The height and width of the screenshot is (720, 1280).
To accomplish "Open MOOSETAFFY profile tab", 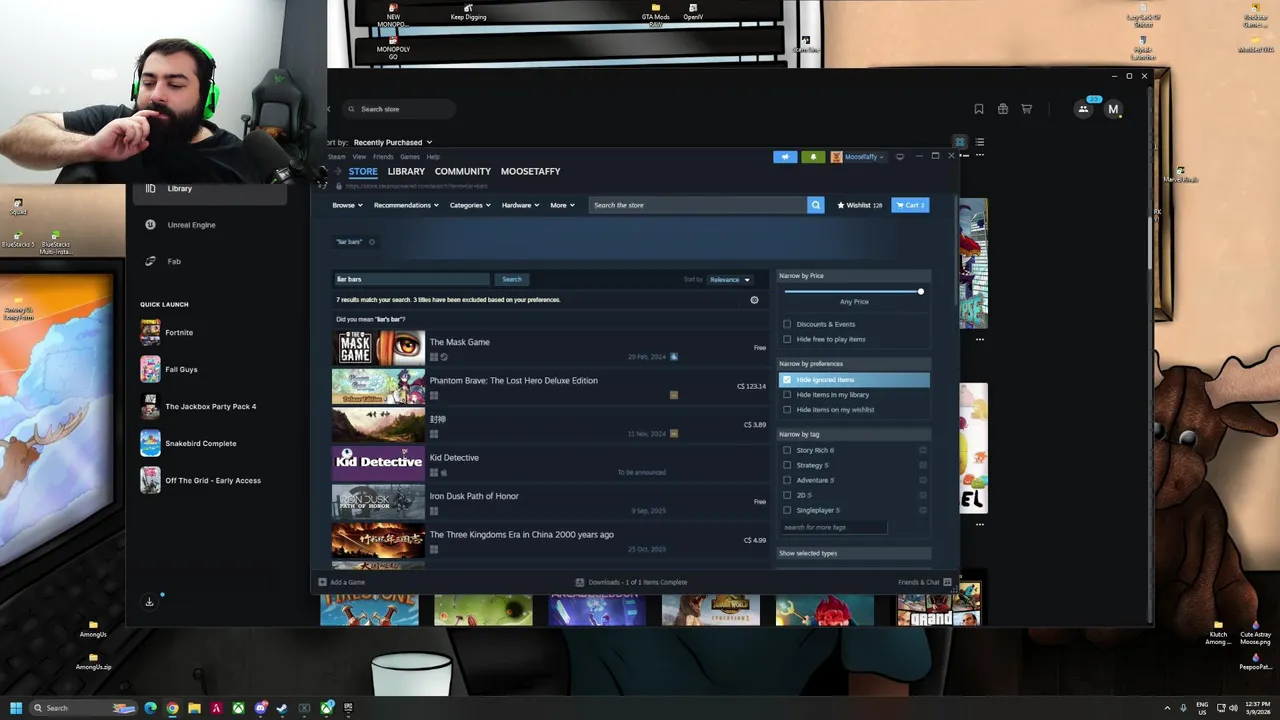I will tap(530, 171).
